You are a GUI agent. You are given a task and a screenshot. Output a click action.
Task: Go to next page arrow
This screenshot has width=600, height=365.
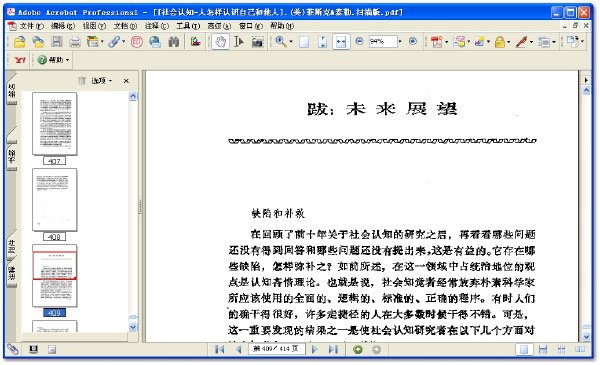tap(315, 349)
